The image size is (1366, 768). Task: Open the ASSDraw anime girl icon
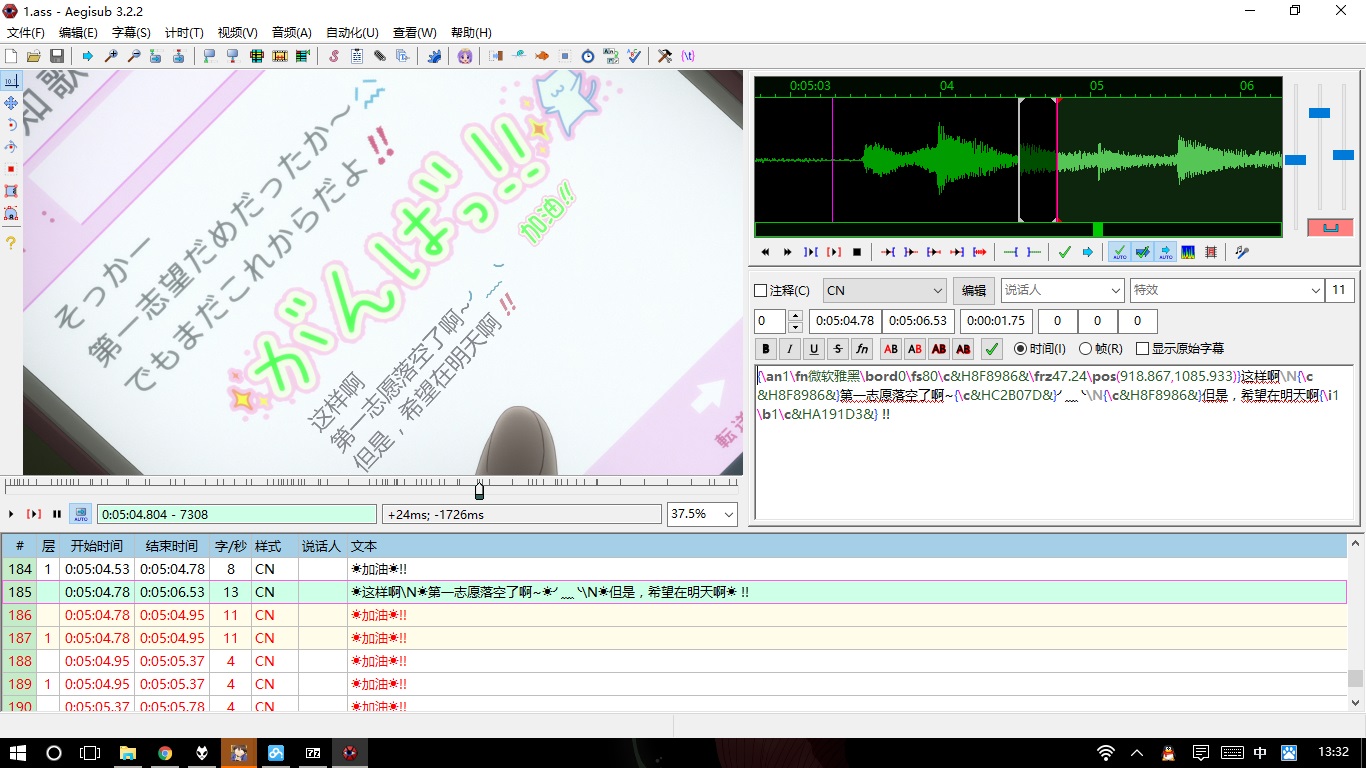pyautogui.click(x=465, y=56)
